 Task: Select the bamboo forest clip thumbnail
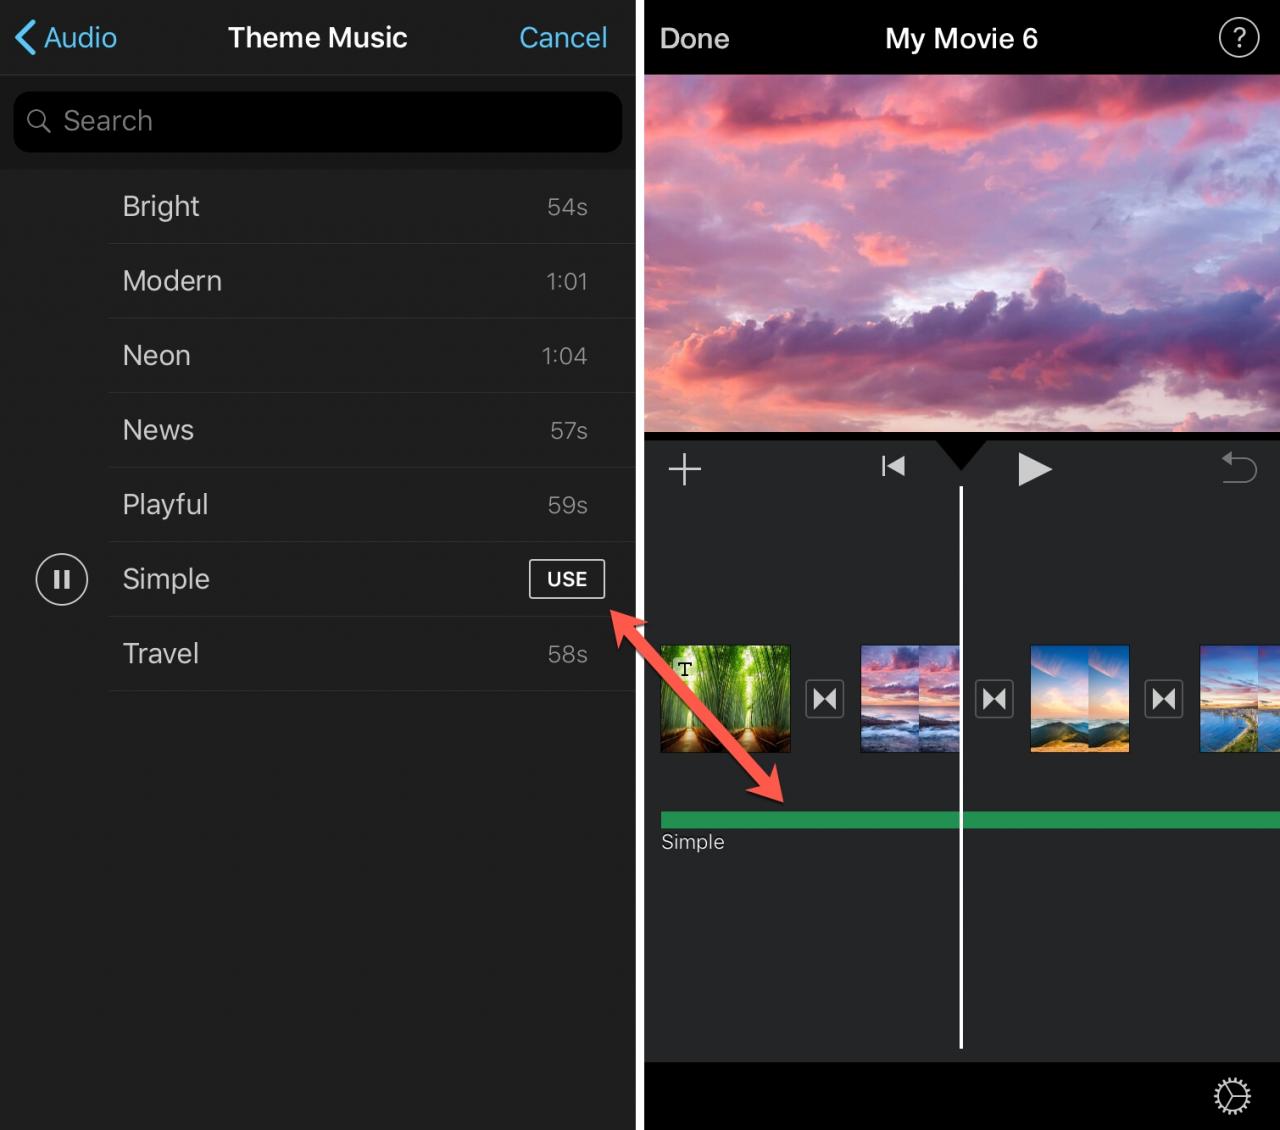tap(725, 699)
